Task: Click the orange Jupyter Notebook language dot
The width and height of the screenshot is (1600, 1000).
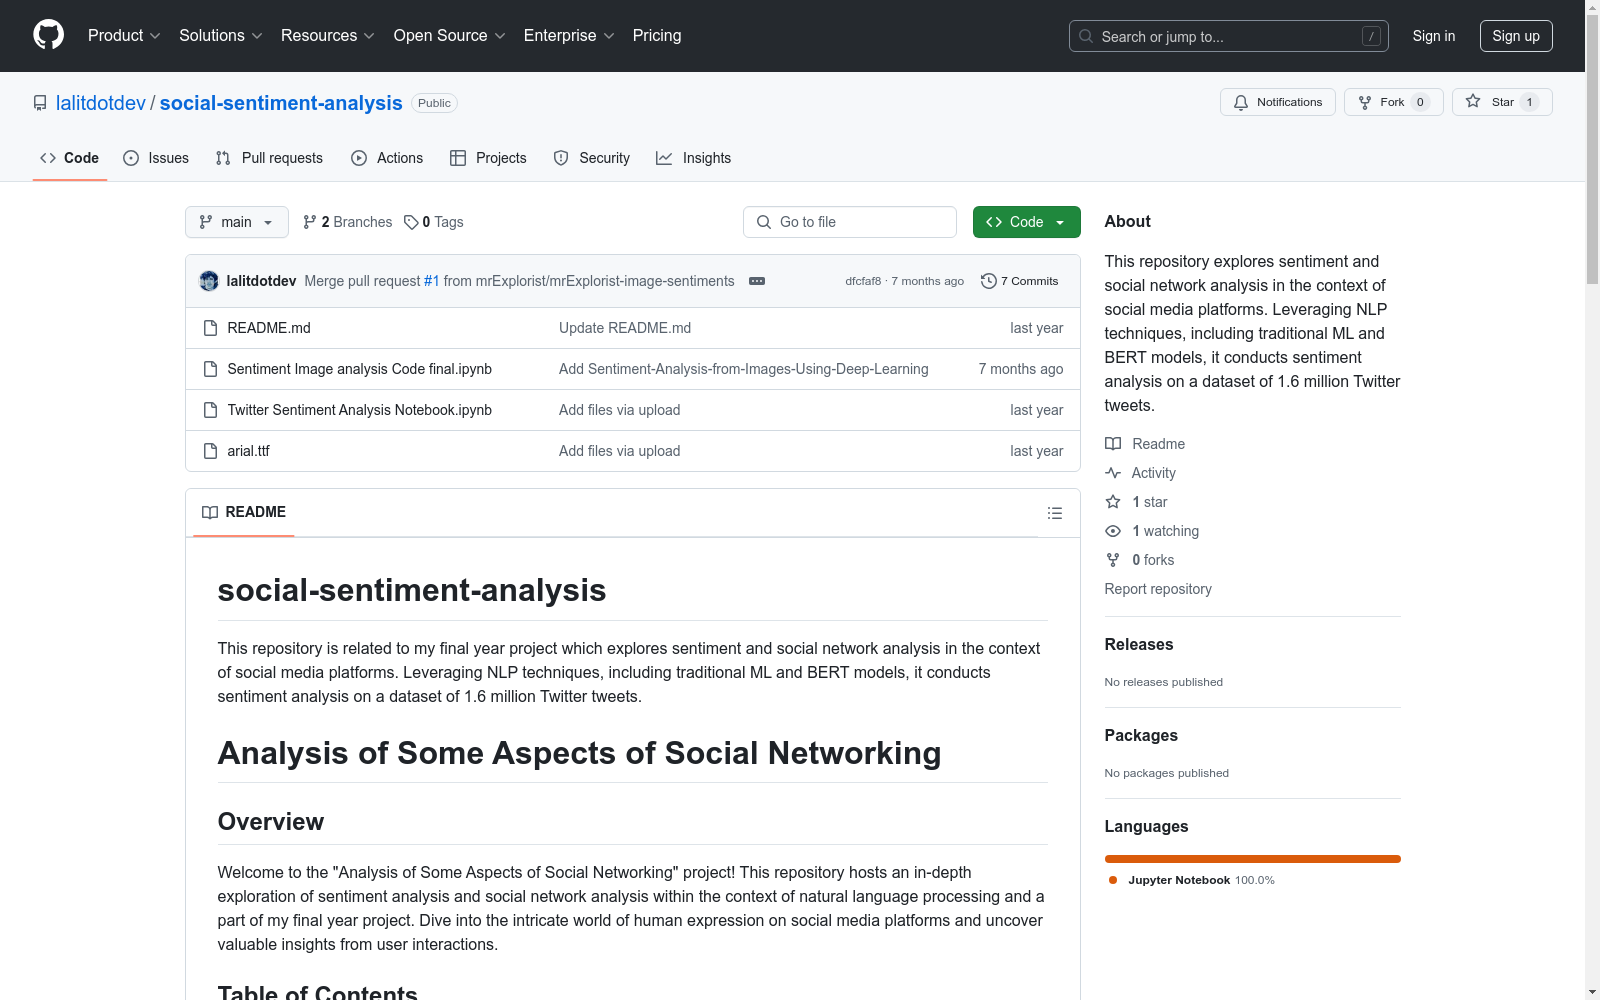Action: 1113,880
